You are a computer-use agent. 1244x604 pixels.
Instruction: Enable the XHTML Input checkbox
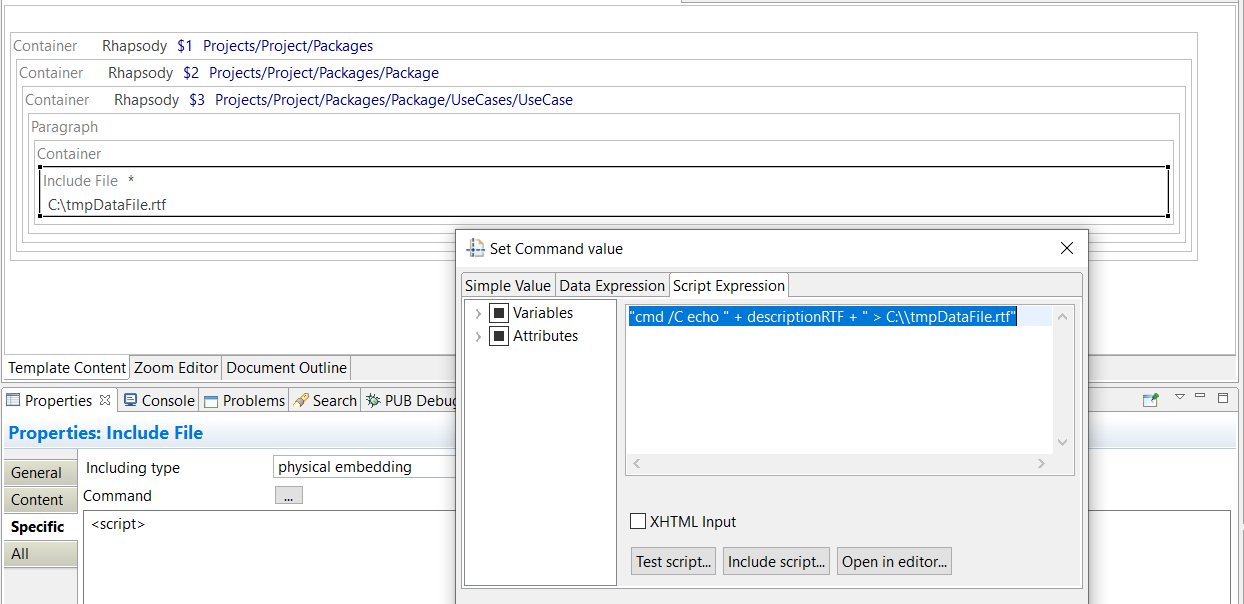637,521
